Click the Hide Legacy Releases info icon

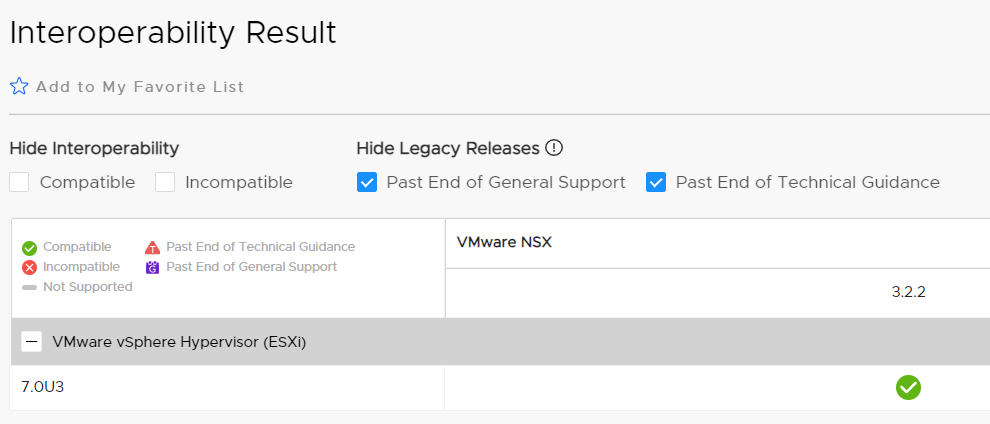tap(554, 148)
